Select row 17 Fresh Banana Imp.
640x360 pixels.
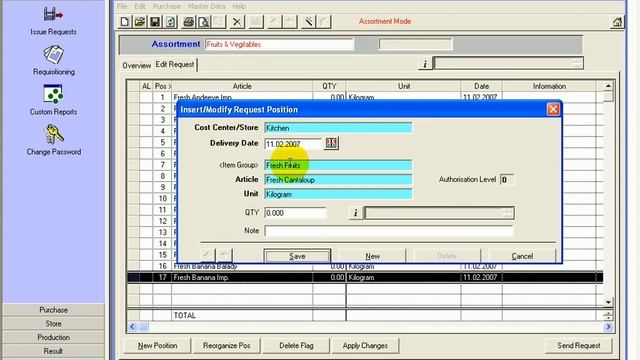point(365,278)
